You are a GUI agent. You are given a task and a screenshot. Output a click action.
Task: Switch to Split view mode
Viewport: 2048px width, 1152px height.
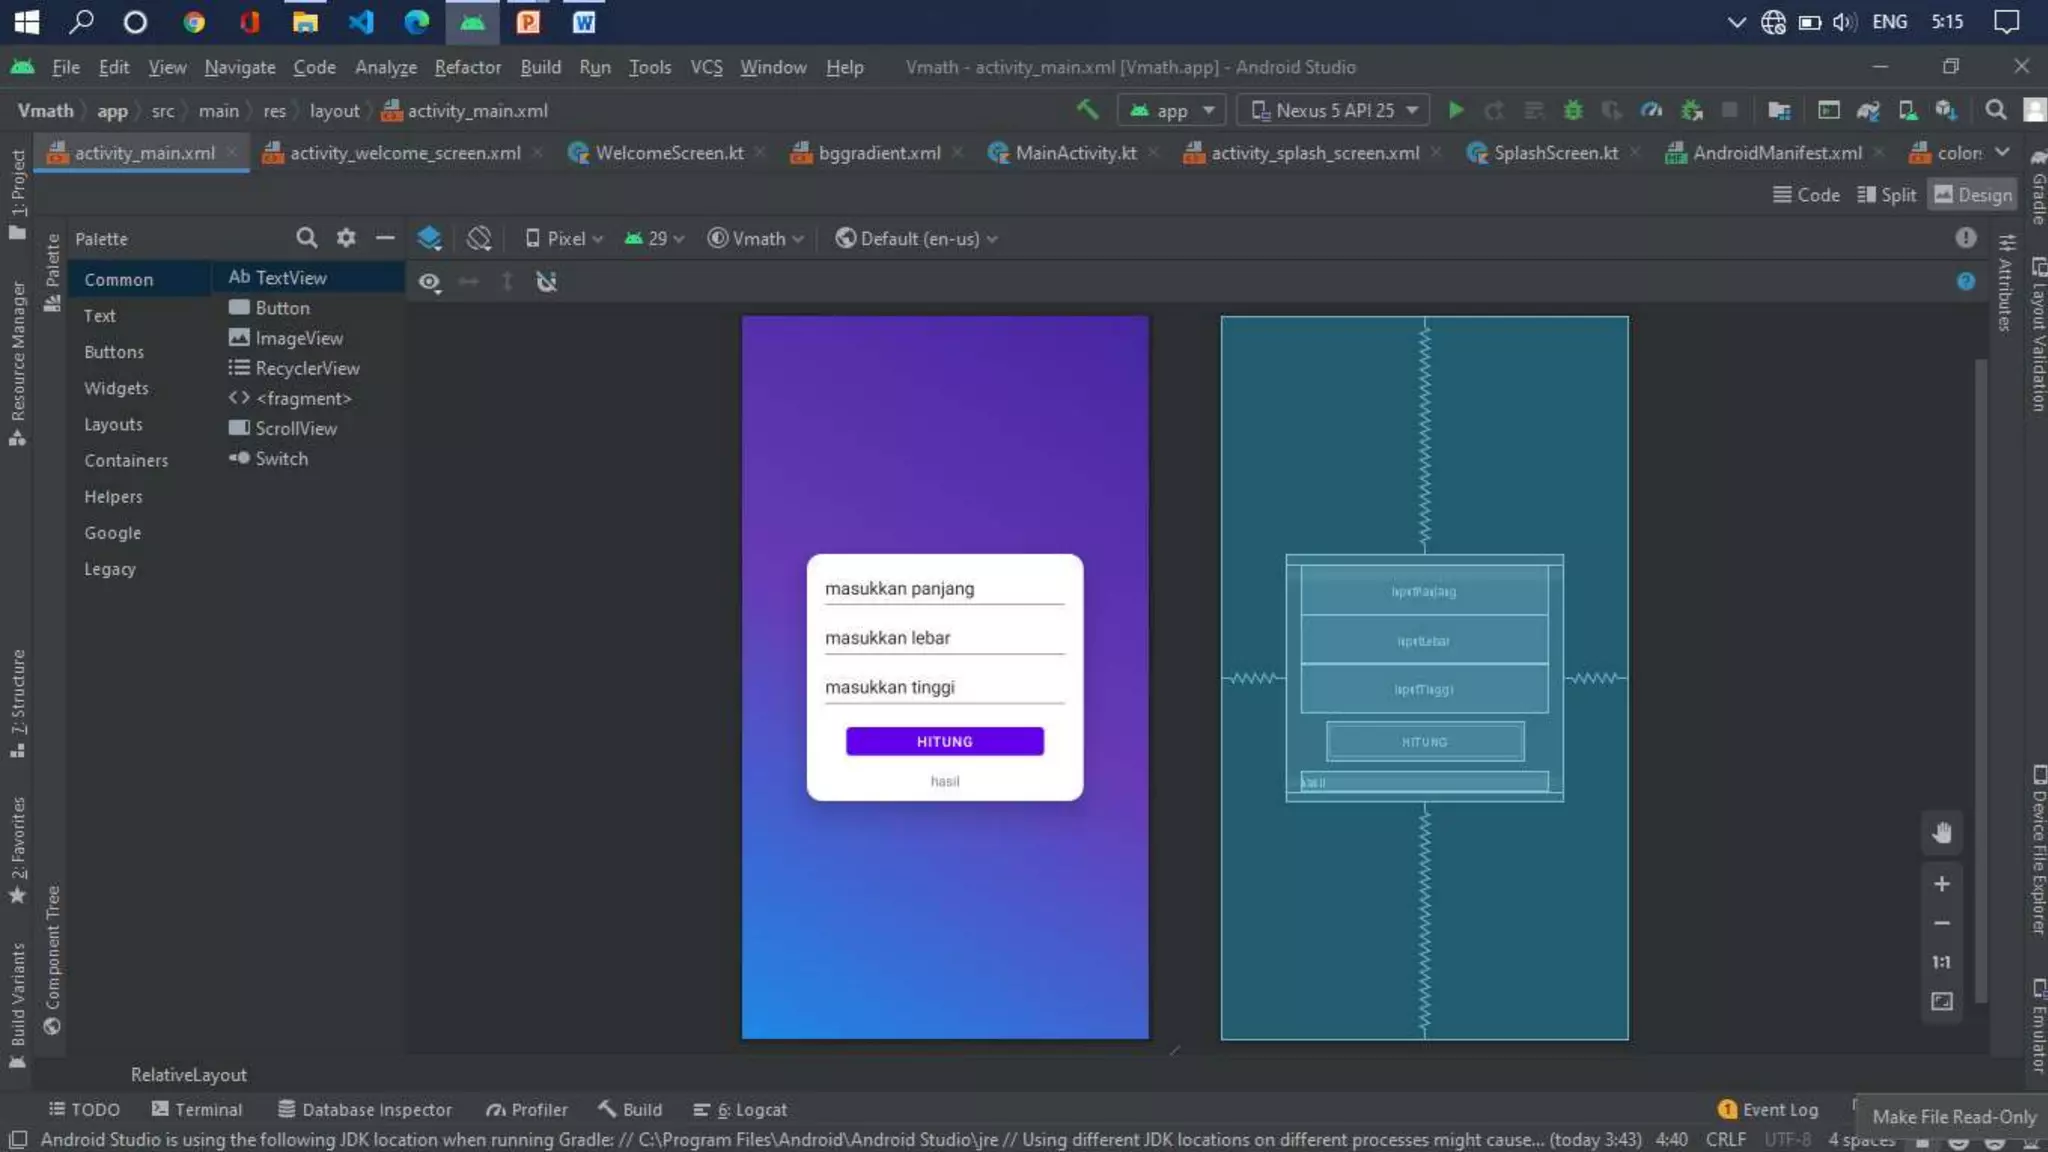tap(1886, 195)
